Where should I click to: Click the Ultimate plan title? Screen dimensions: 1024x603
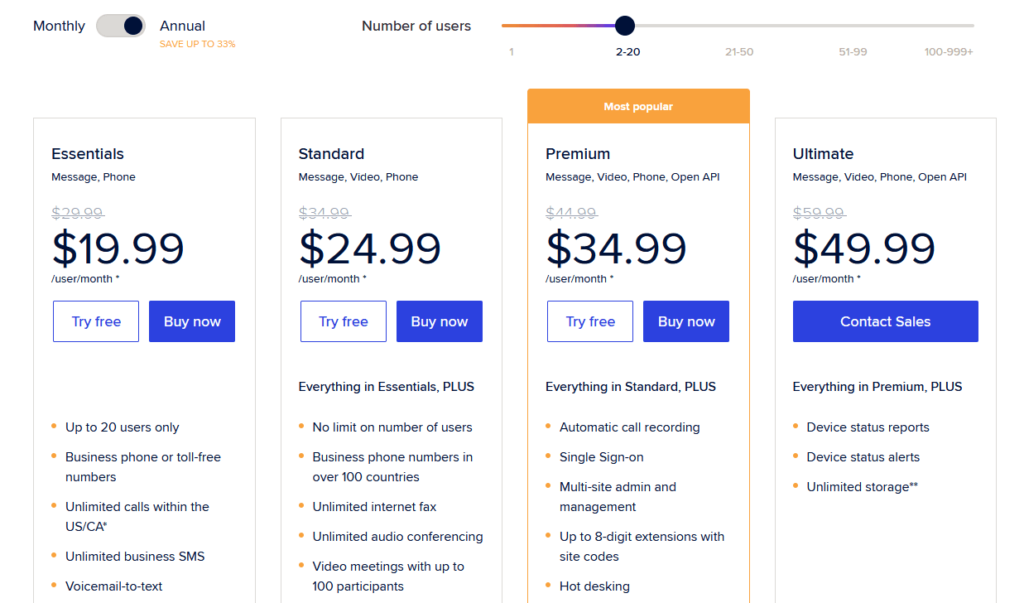coord(823,154)
